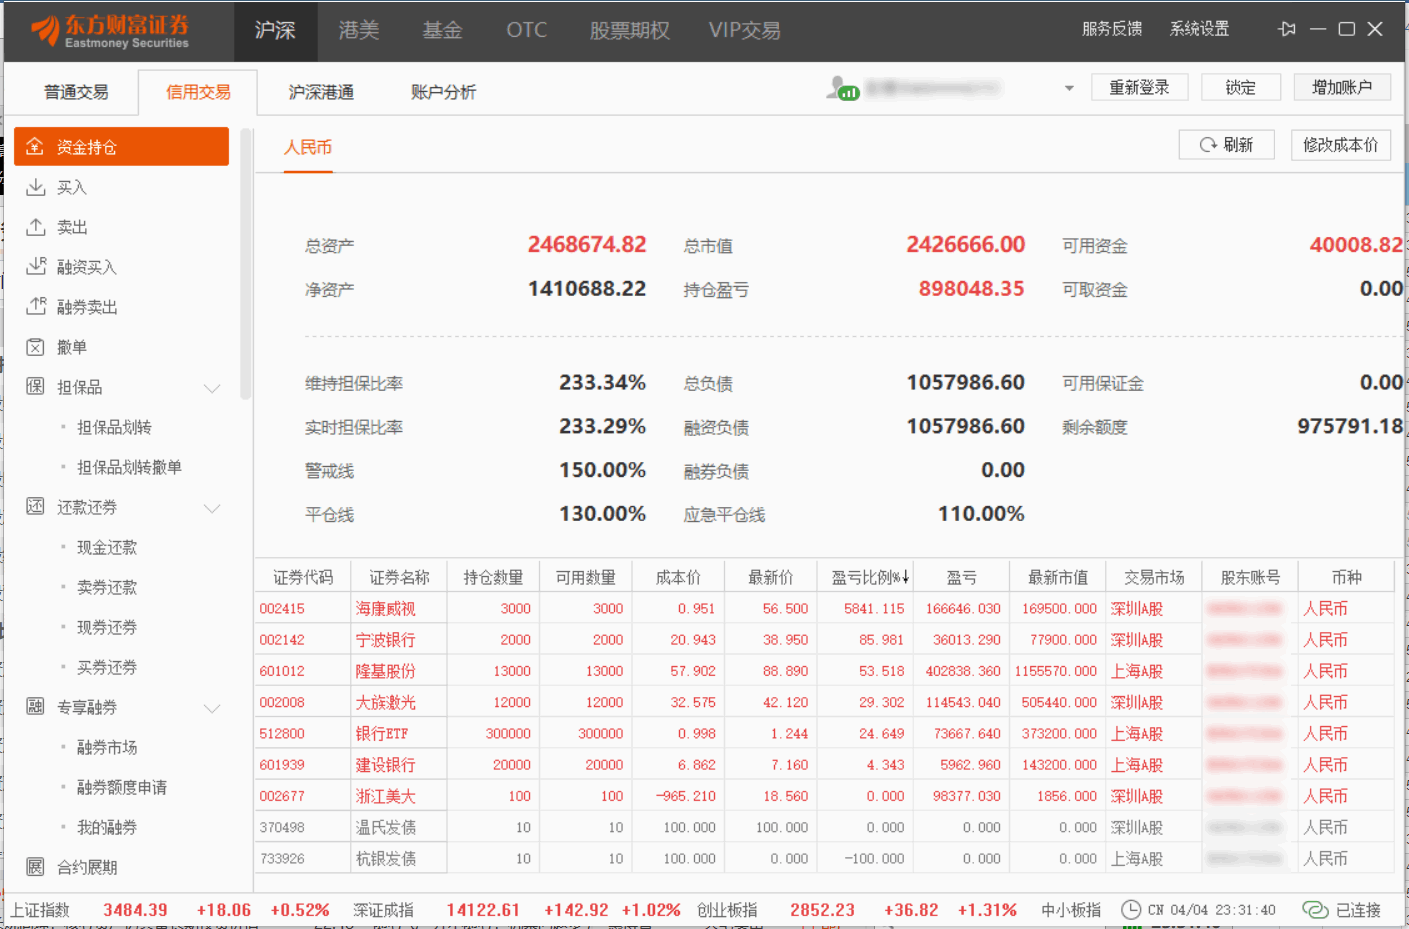The image size is (1409, 929).
Task: Click the 重新登录 button
Action: [1139, 88]
